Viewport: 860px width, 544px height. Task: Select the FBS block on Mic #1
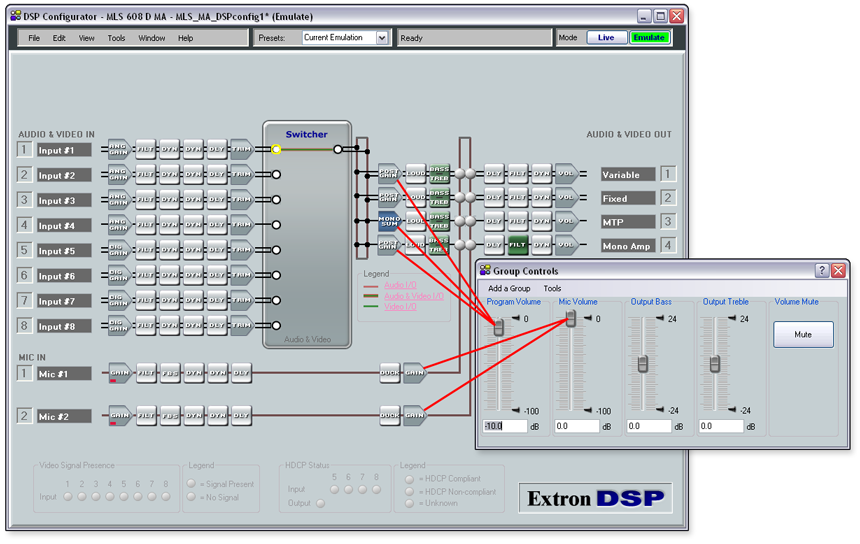click(x=171, y=373)
